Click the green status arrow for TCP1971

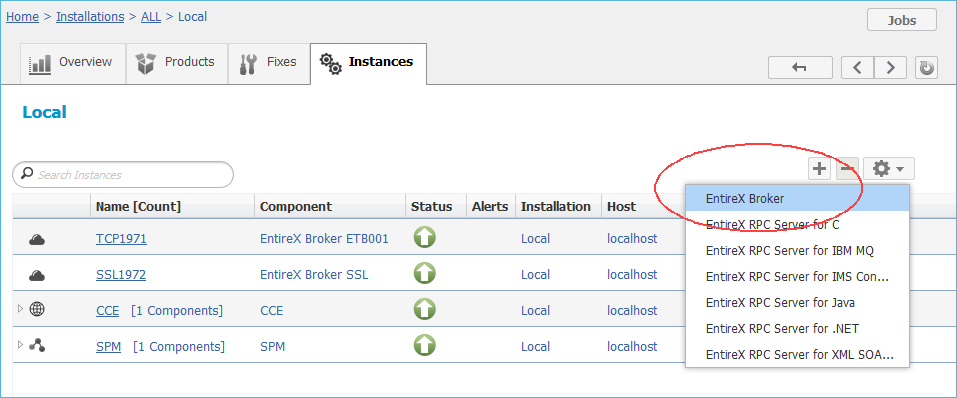[x=424, y=237]
